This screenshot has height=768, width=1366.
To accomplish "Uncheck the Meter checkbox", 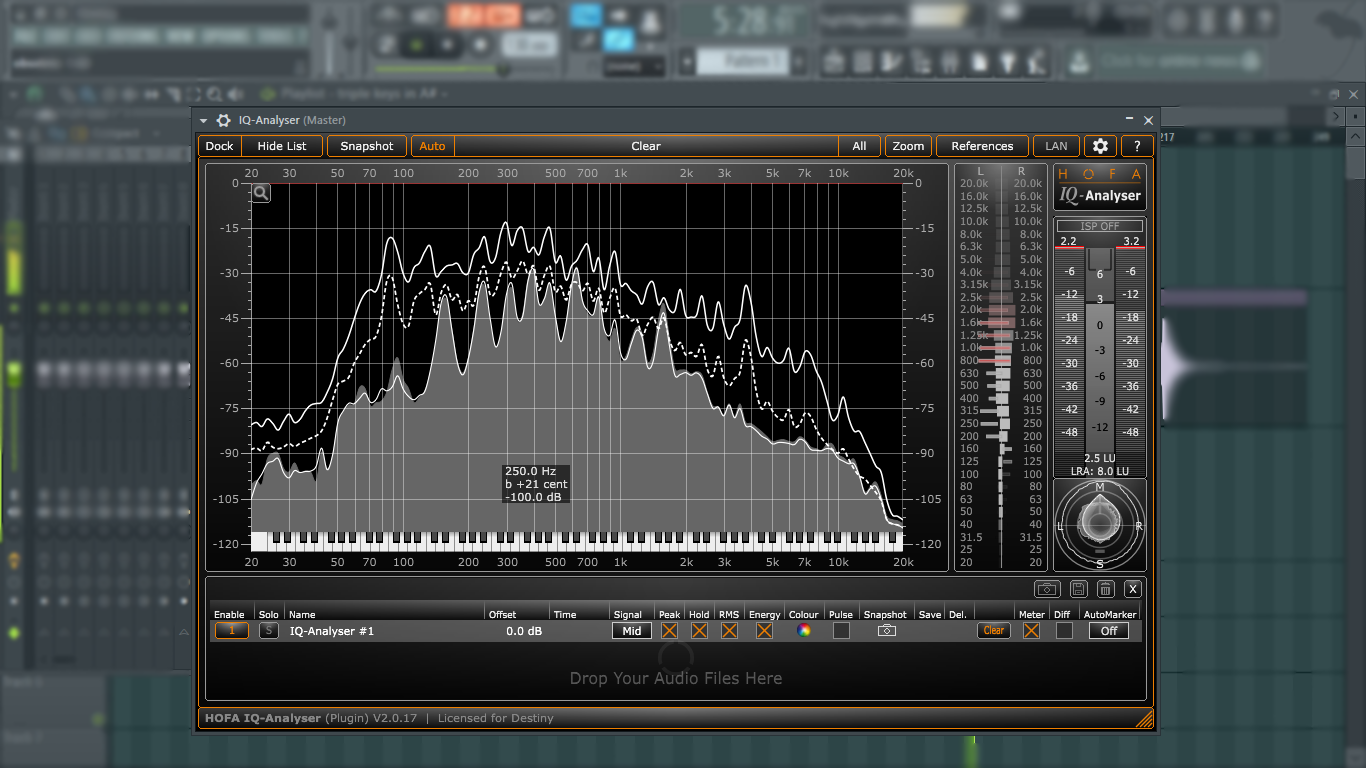I will [x=1031, y=631].
